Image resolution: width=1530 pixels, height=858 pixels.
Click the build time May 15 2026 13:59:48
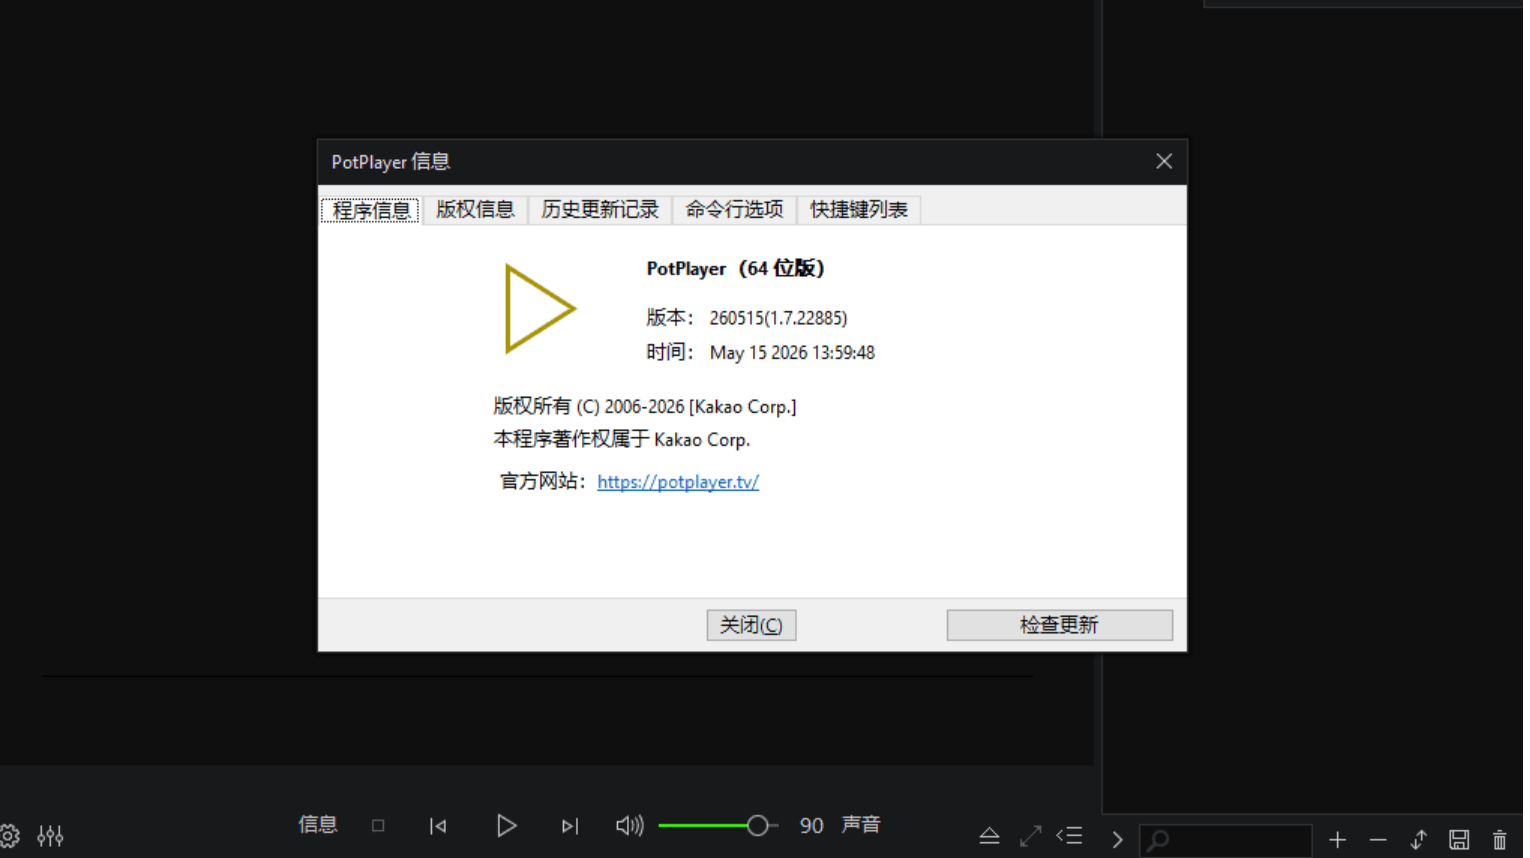(792, 353)
